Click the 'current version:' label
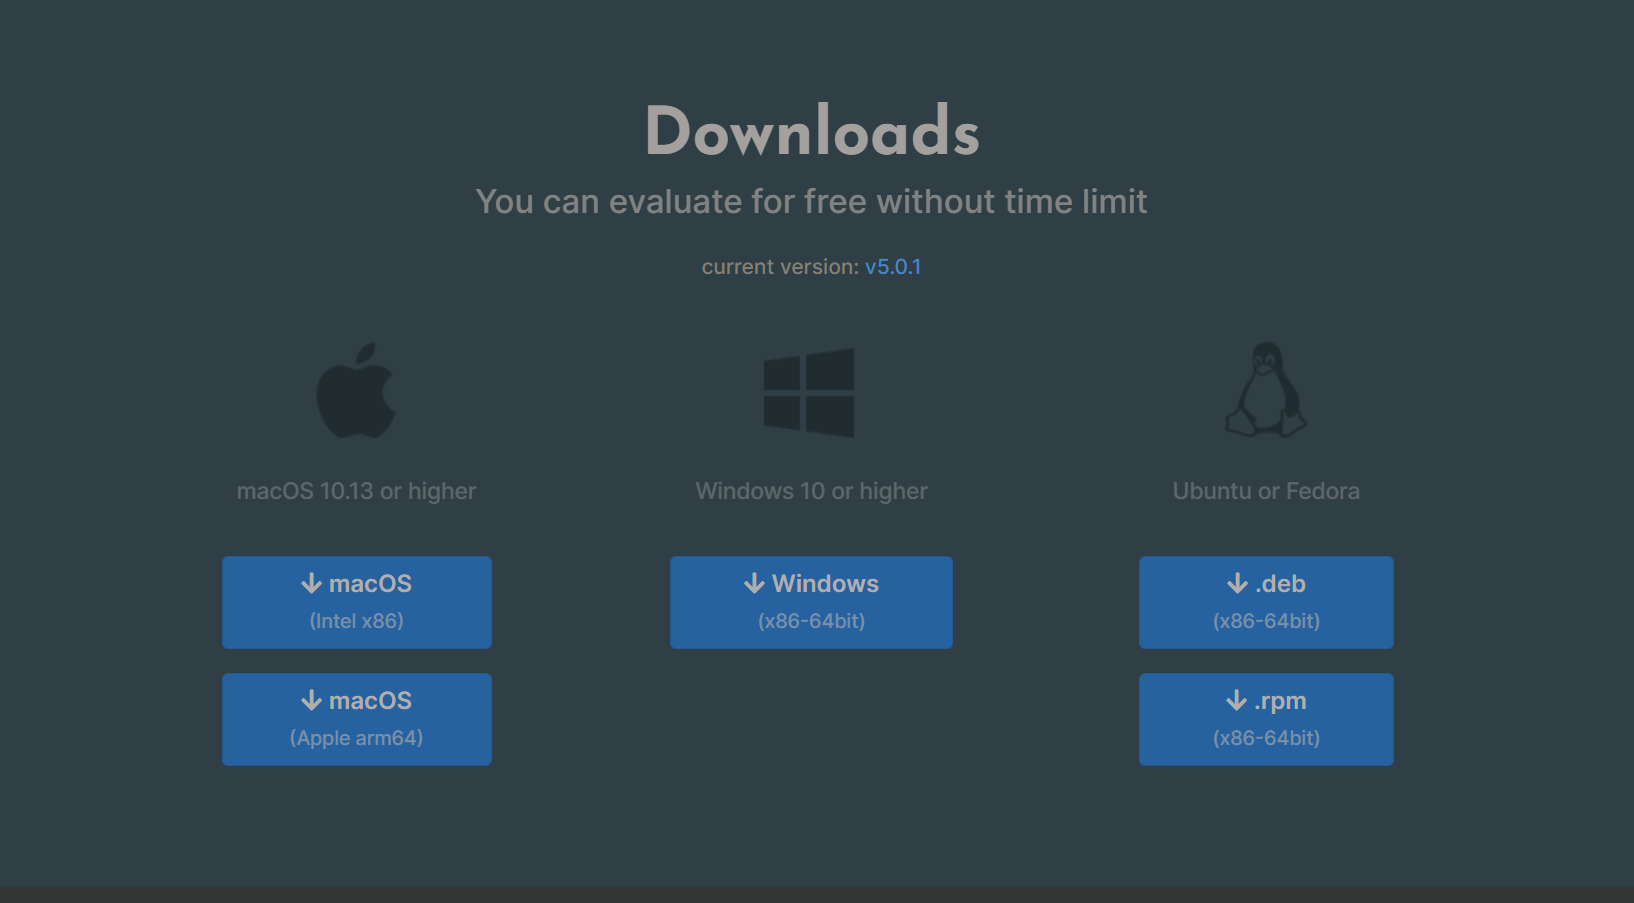The width and height of the screenshot is (1634, 903). tap(780, 267)
